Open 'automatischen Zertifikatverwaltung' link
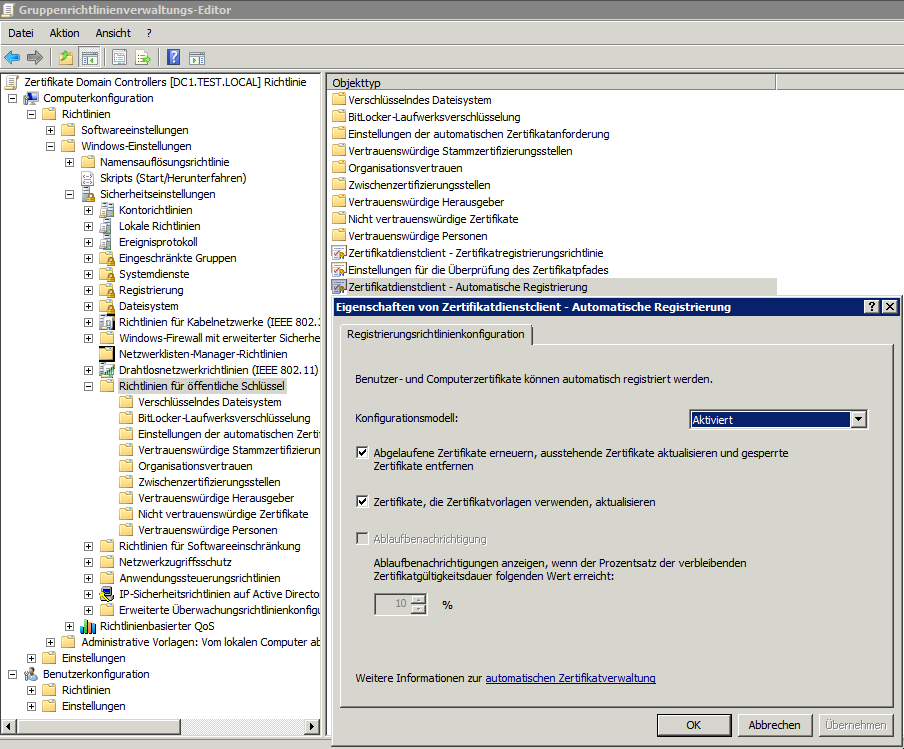The height and width of the screenshot is (749, 904). 570,678
